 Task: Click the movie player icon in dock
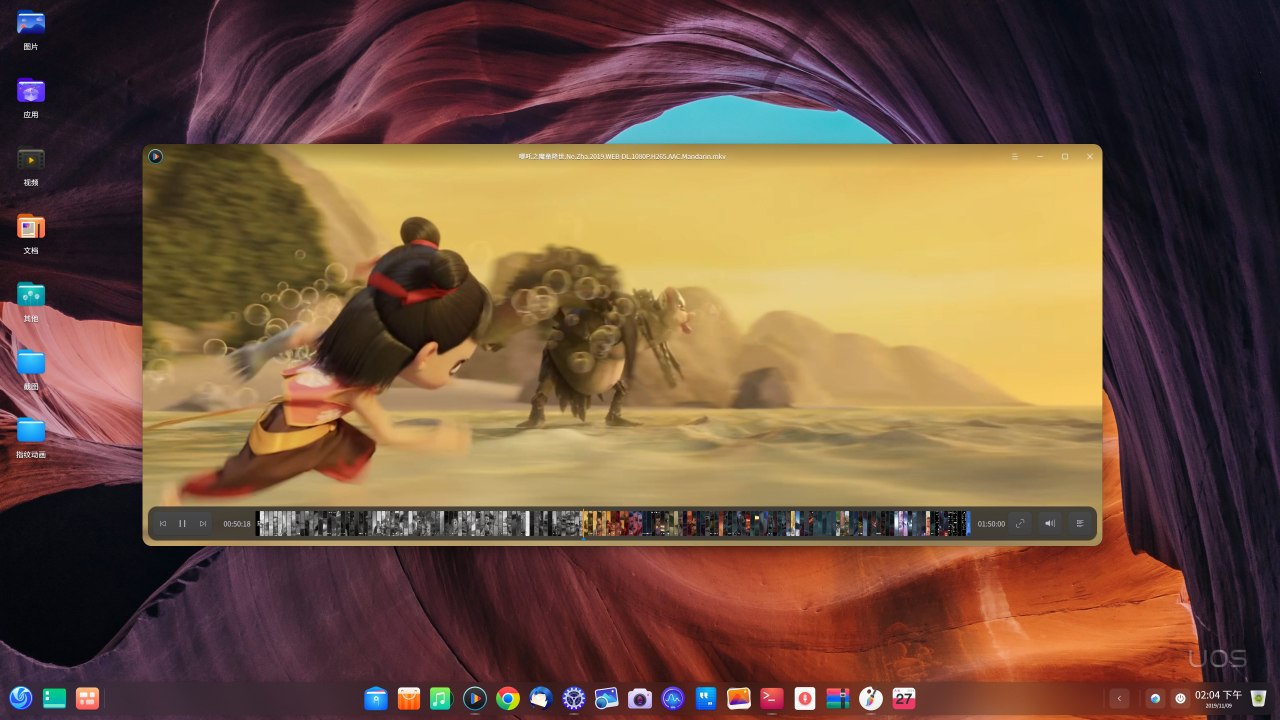[x=475, y=698]
